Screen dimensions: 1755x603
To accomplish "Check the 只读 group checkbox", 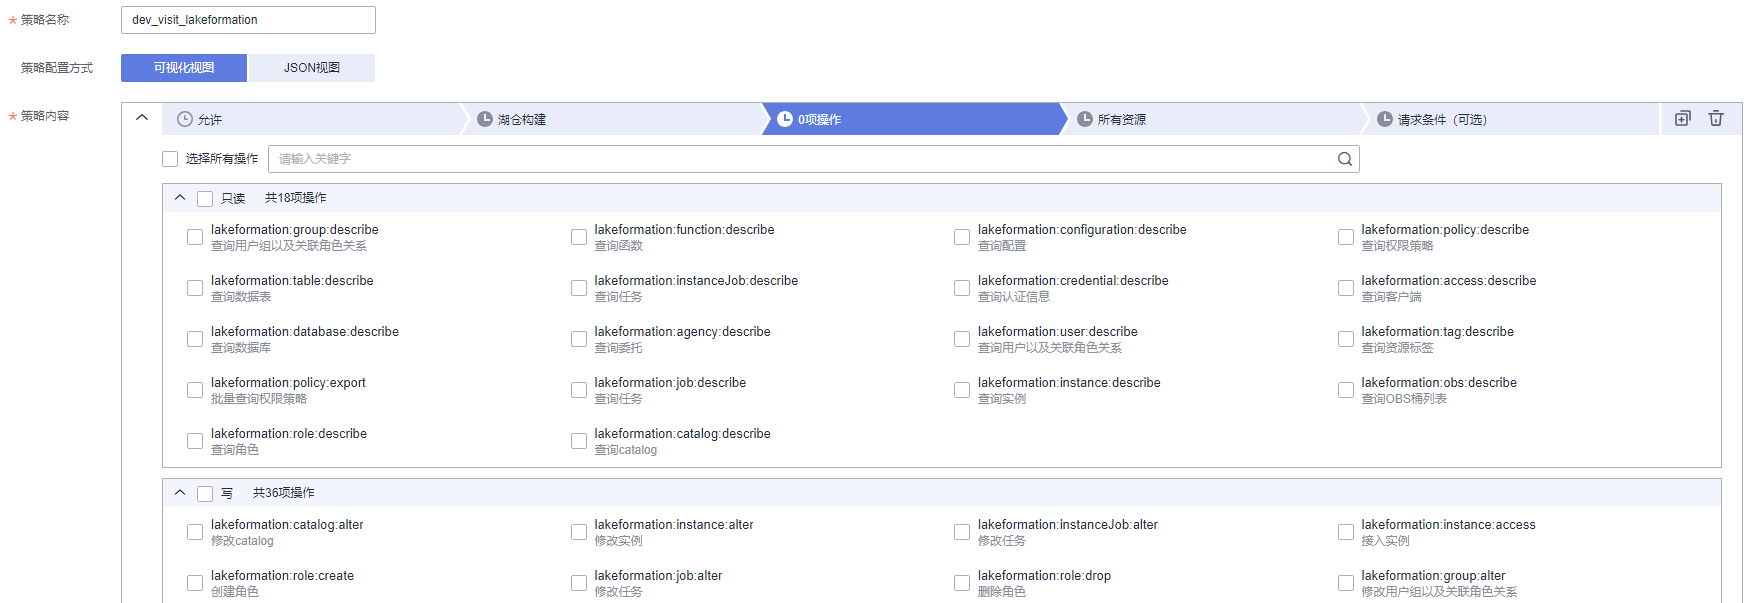I will pos(205,199).
